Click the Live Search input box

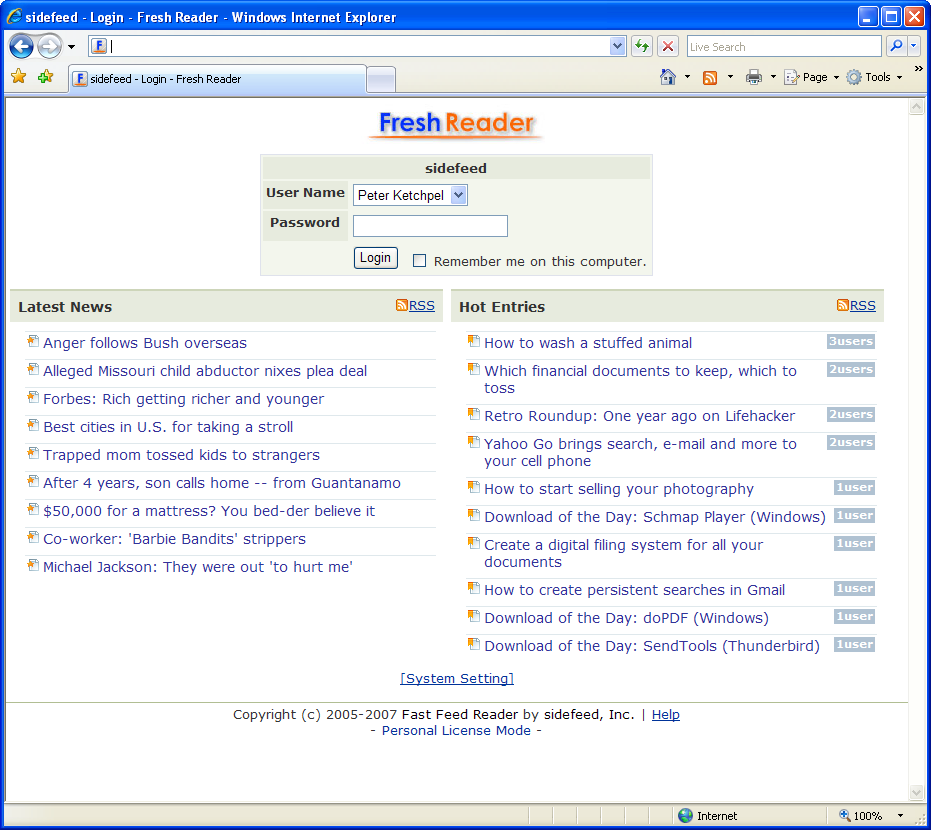click(x=784, y=46)
